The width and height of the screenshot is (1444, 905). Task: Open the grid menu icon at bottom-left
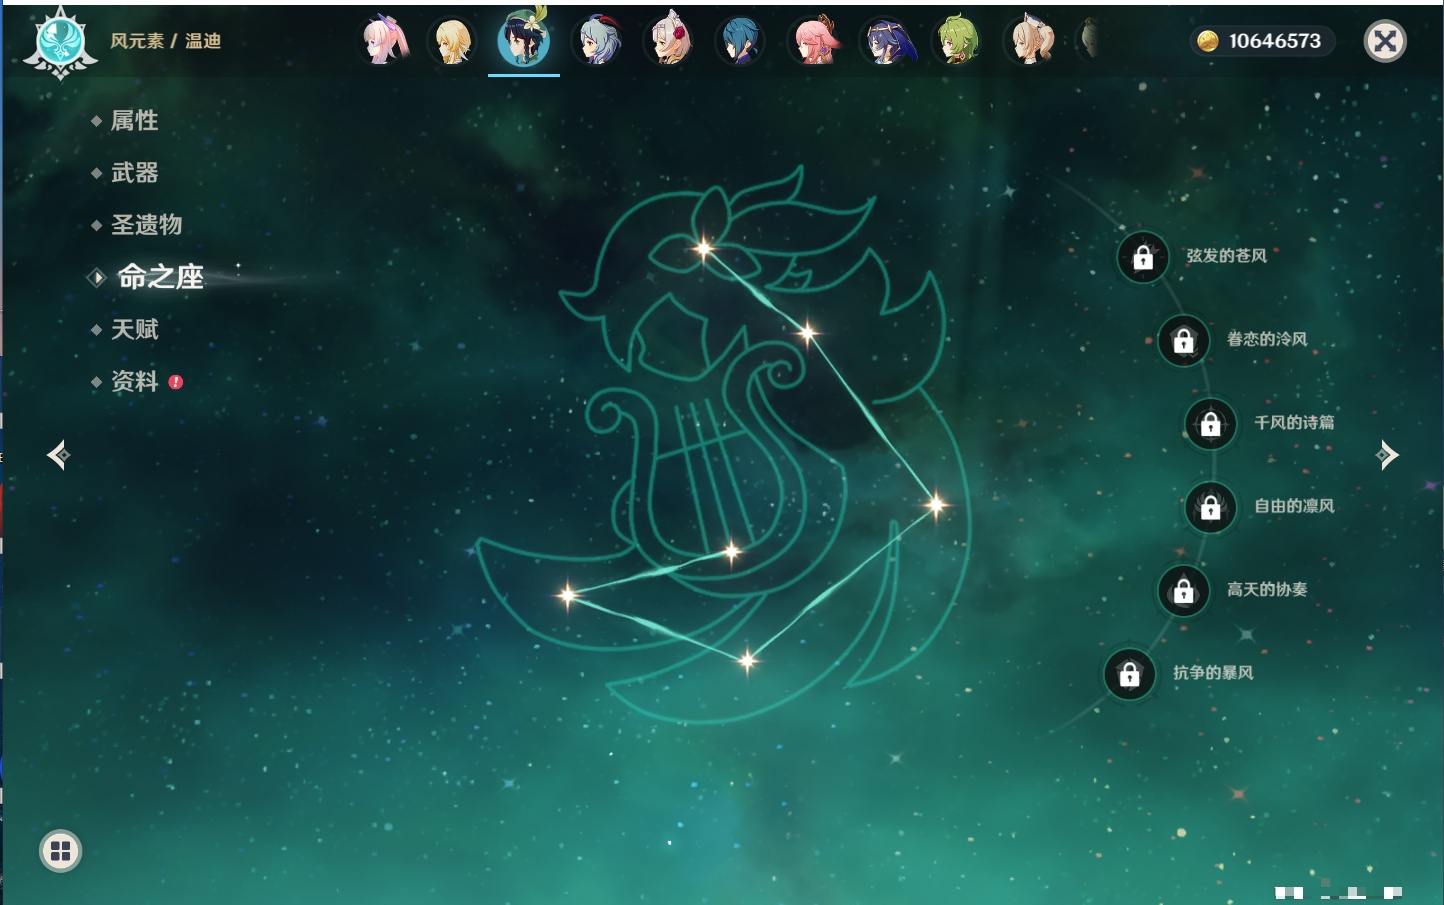pos(60,851)
